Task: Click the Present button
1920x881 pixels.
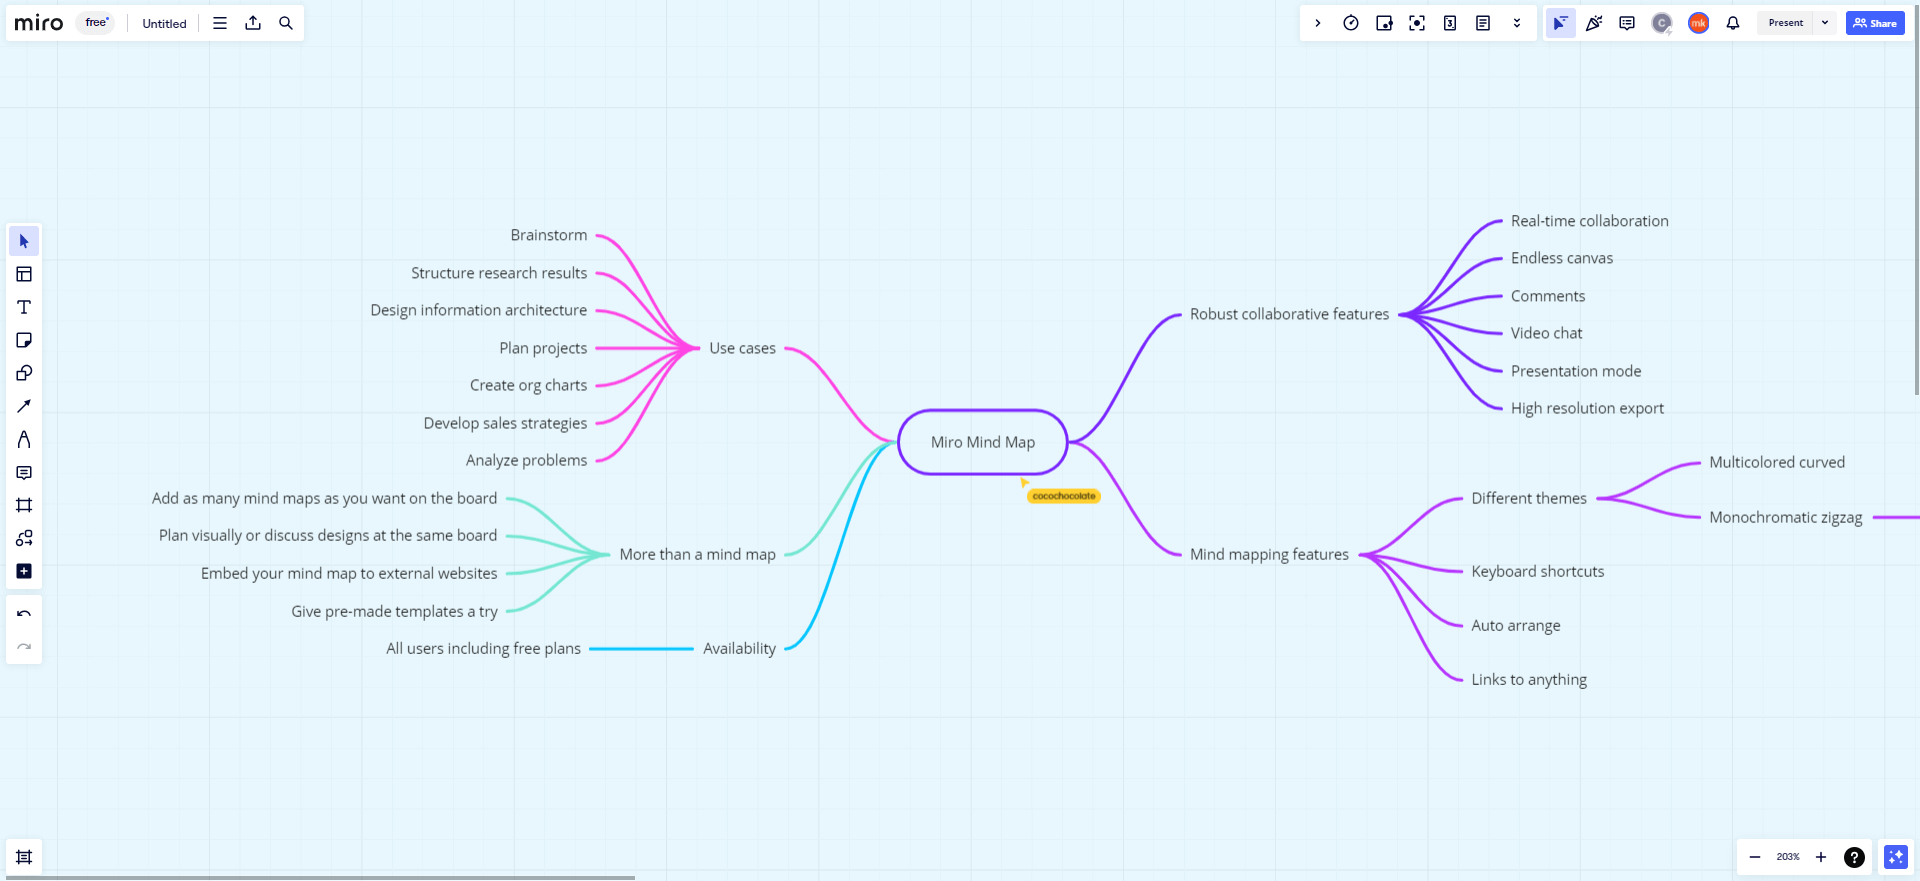Action: [x=1785, y=23]
